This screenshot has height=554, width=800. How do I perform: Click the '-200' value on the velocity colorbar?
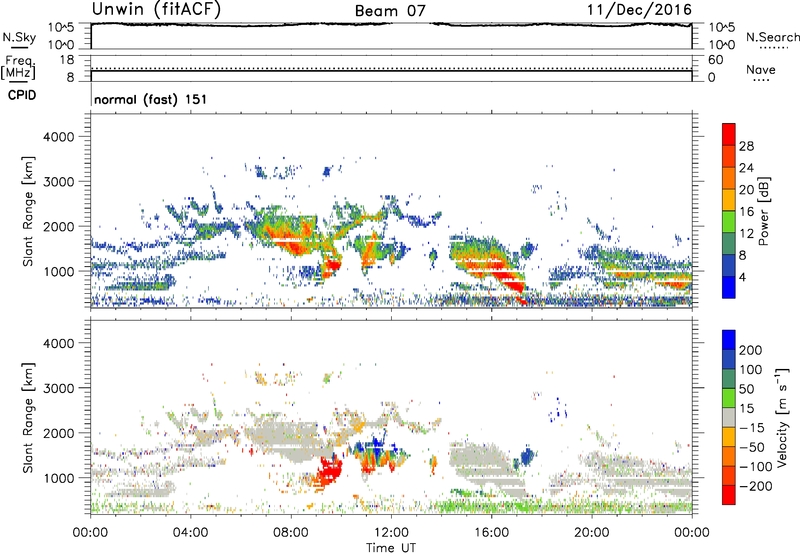coord(756,486)
